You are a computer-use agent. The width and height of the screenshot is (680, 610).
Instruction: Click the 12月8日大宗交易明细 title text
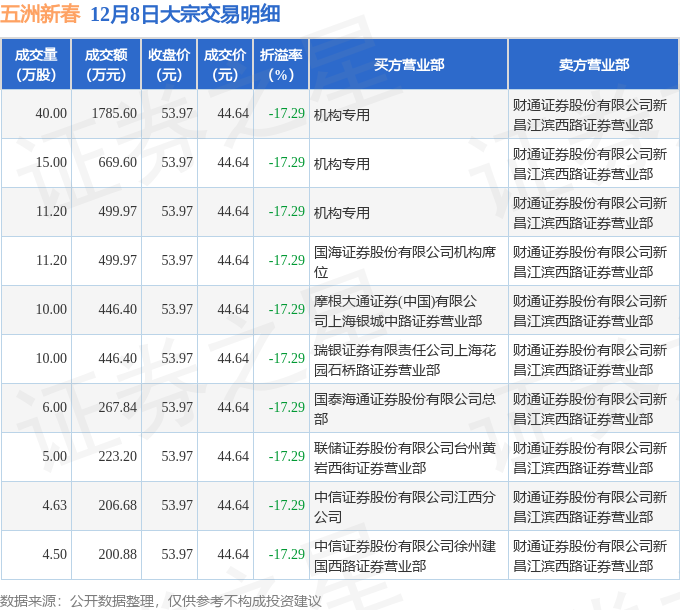(x=185, y=14)
